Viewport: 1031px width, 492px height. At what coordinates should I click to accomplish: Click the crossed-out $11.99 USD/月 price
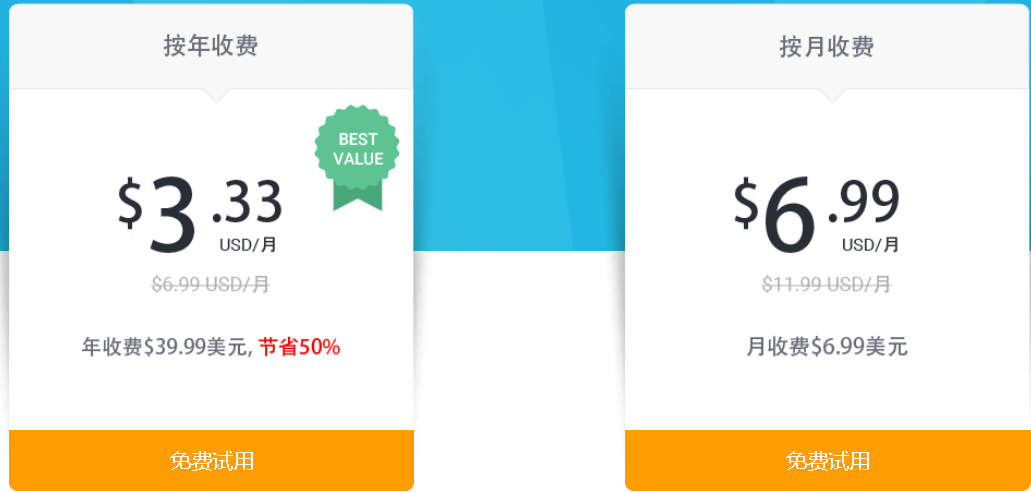pyautogui.click(x=826, y=284)
